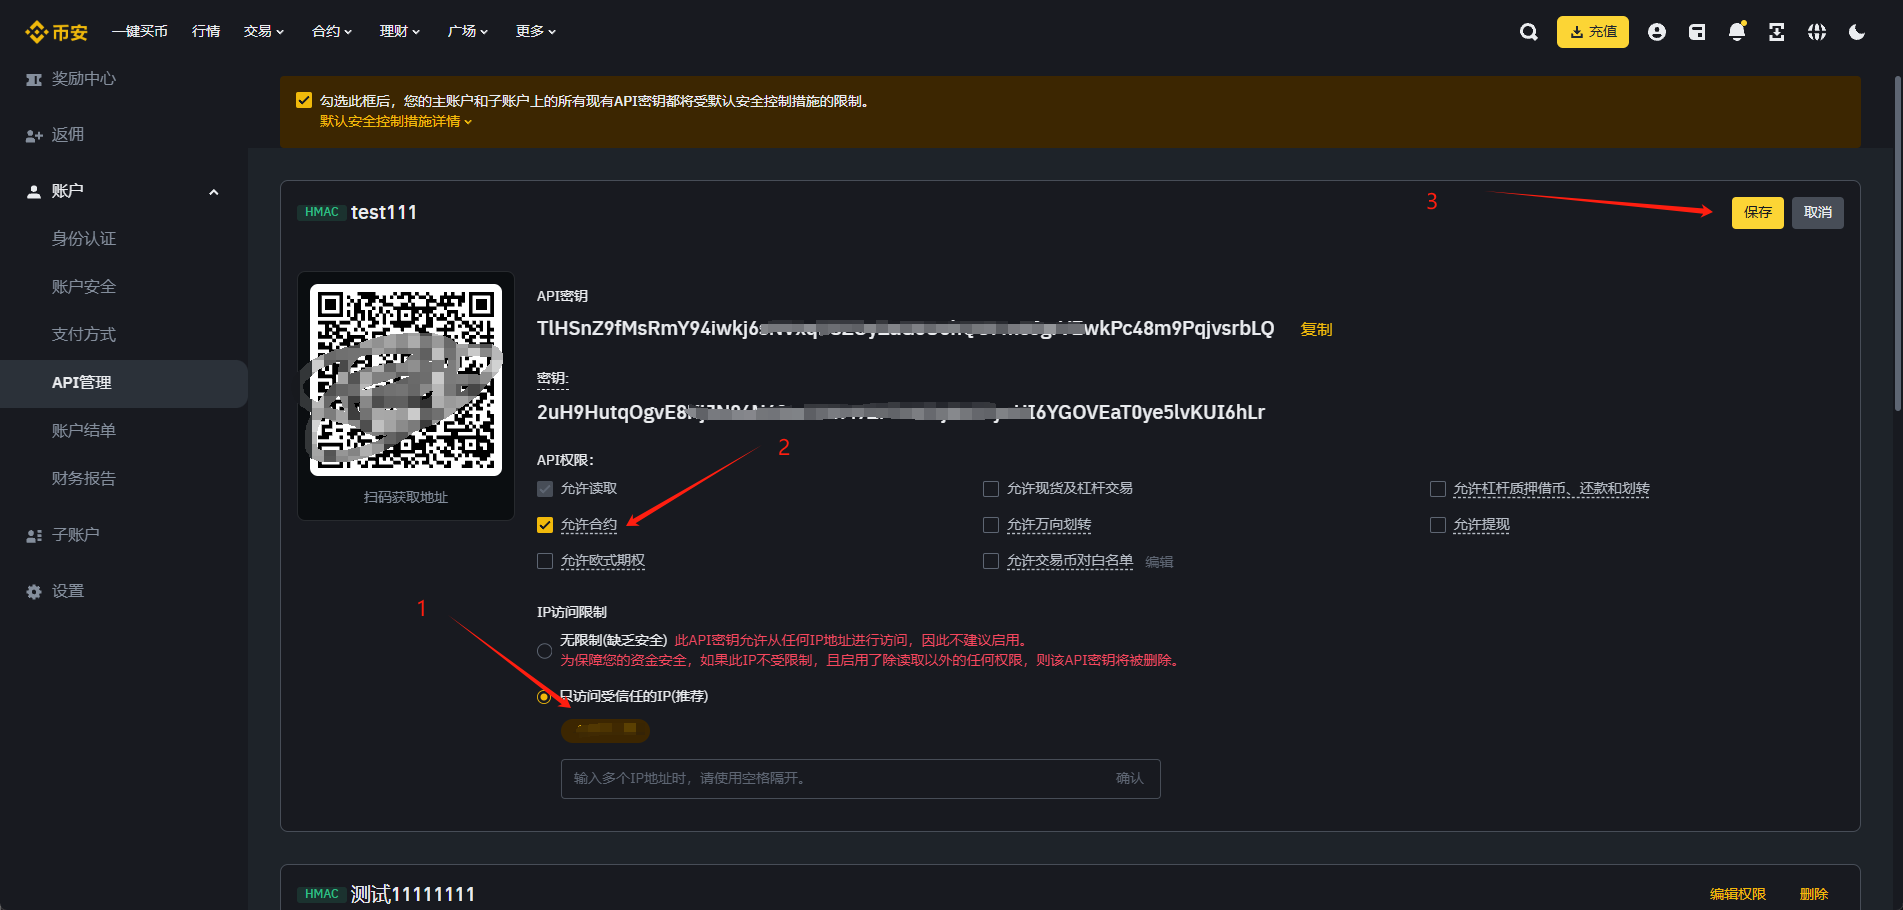Enable the 允许提现 checkbox
The height and width of the screenshot is (910, 1903).
coord(1438,525)
